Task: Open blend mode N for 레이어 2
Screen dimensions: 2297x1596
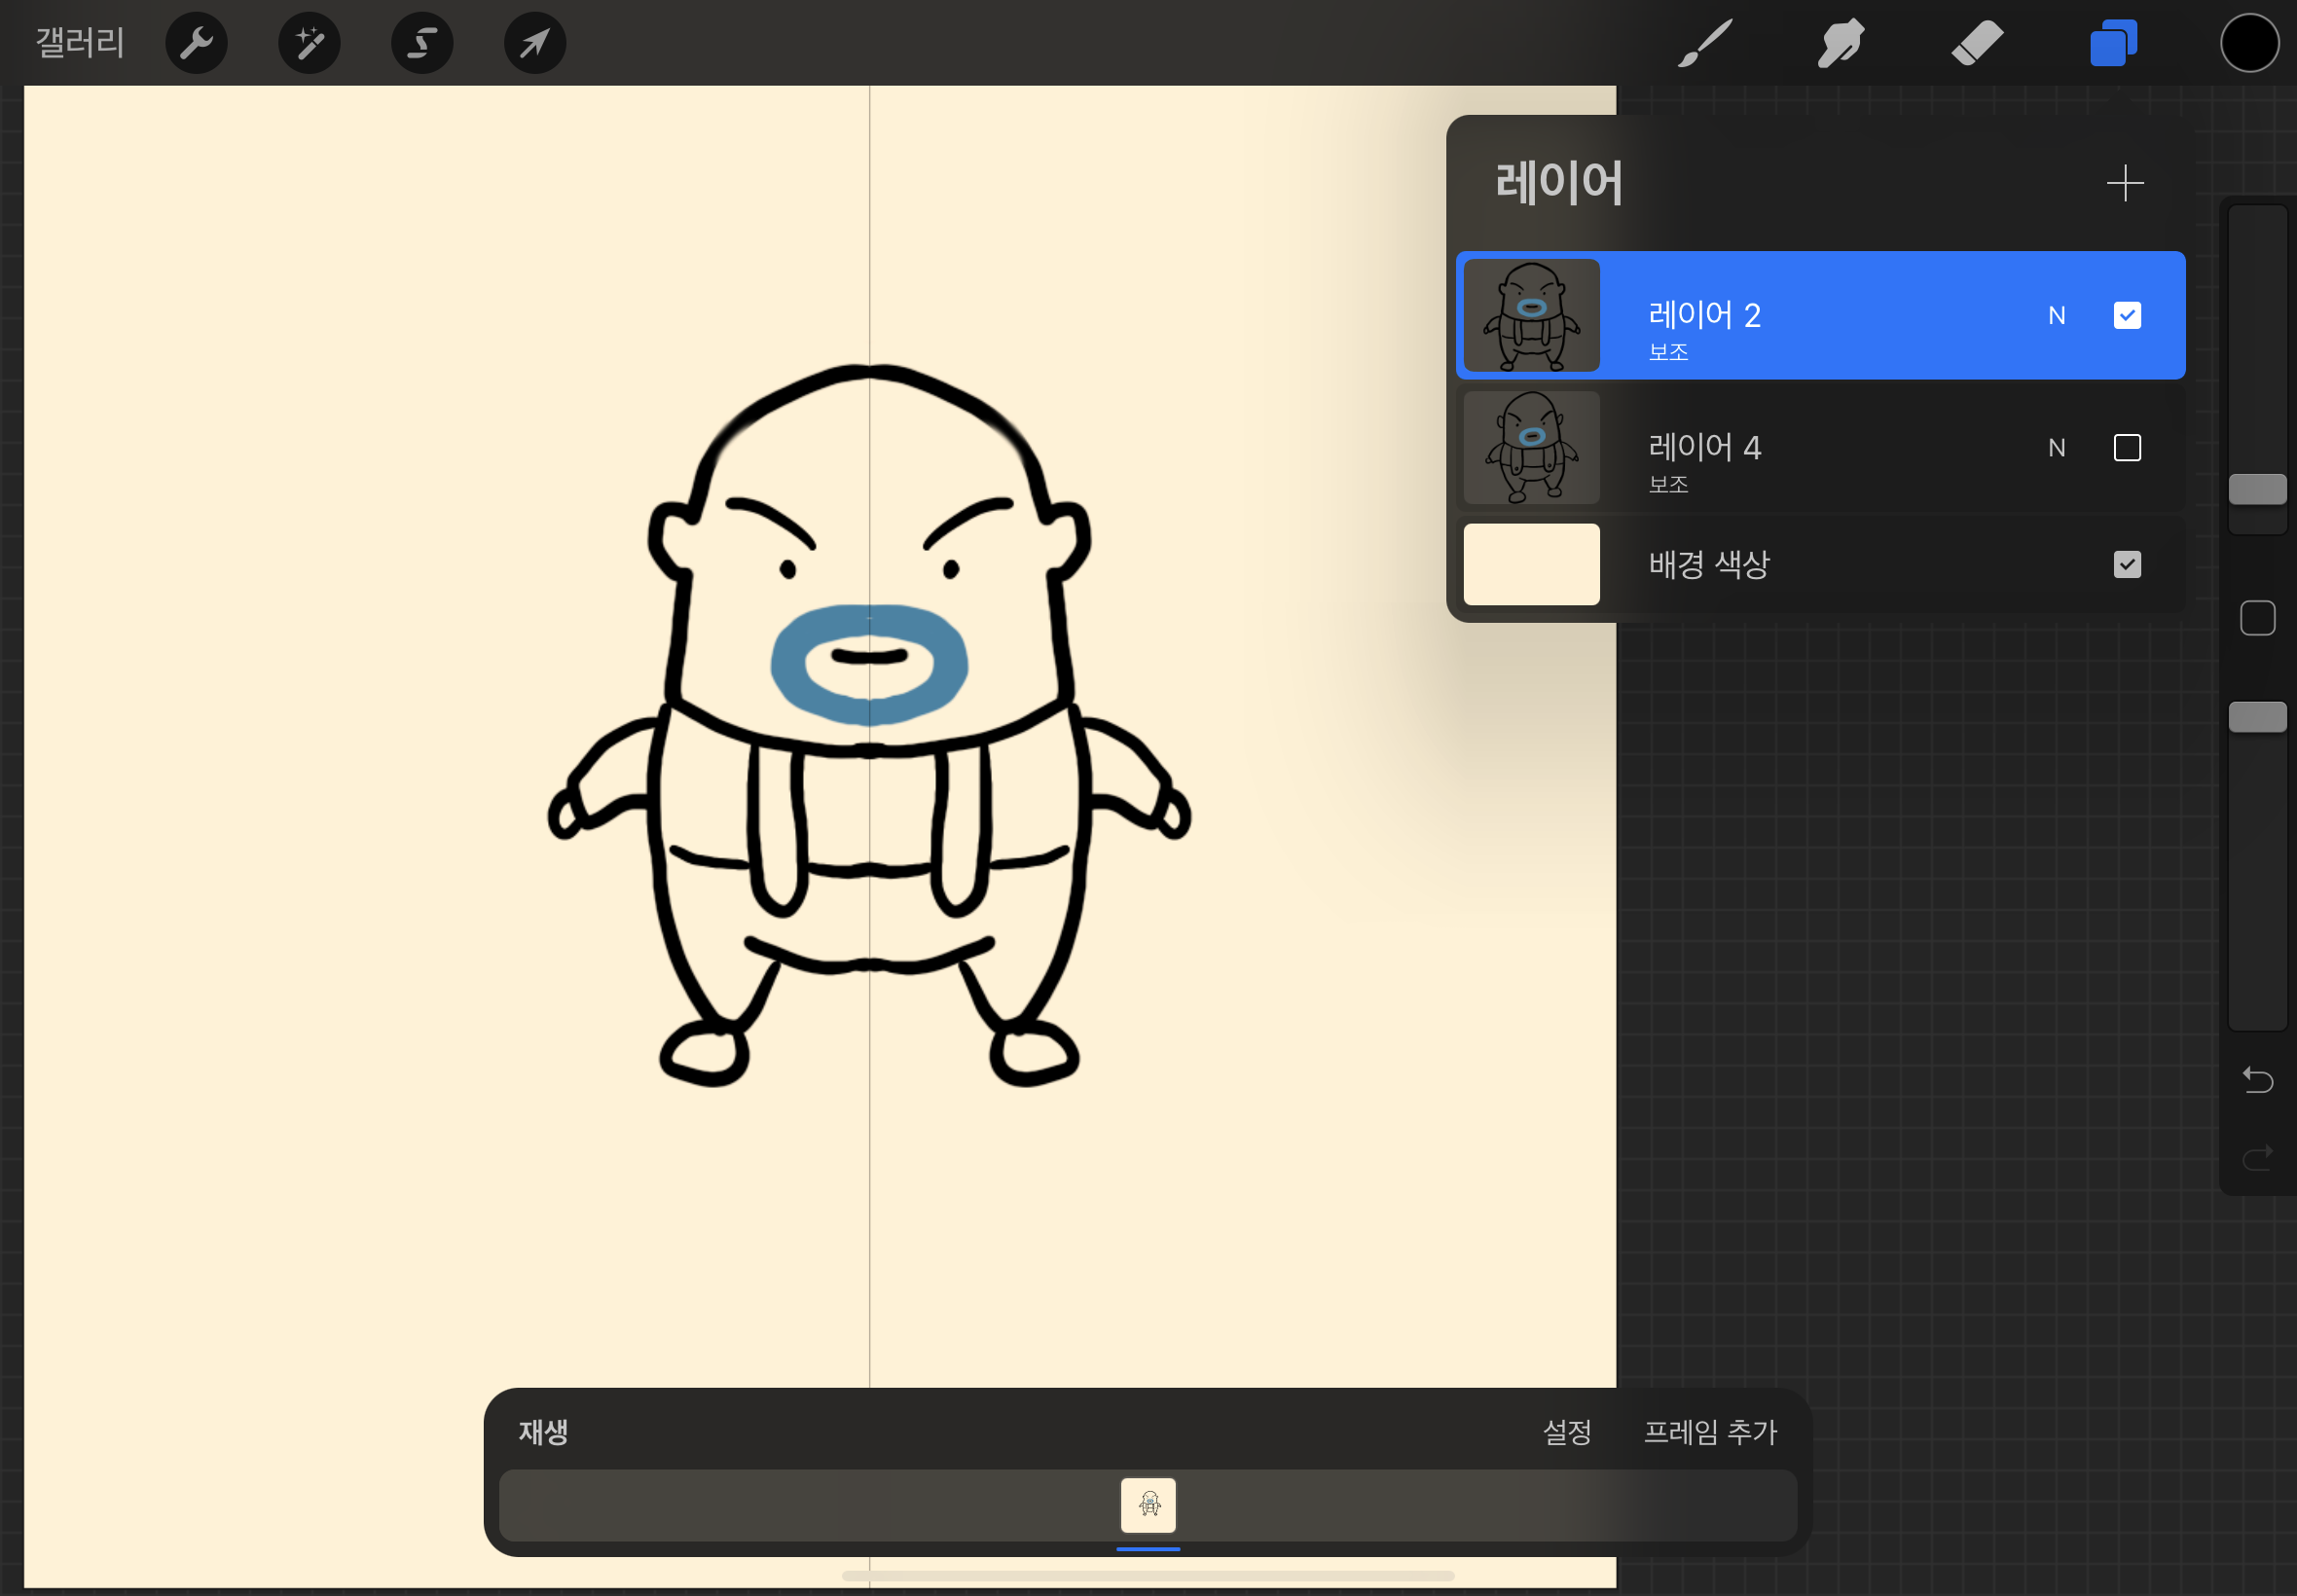Action: point(2056,315)
